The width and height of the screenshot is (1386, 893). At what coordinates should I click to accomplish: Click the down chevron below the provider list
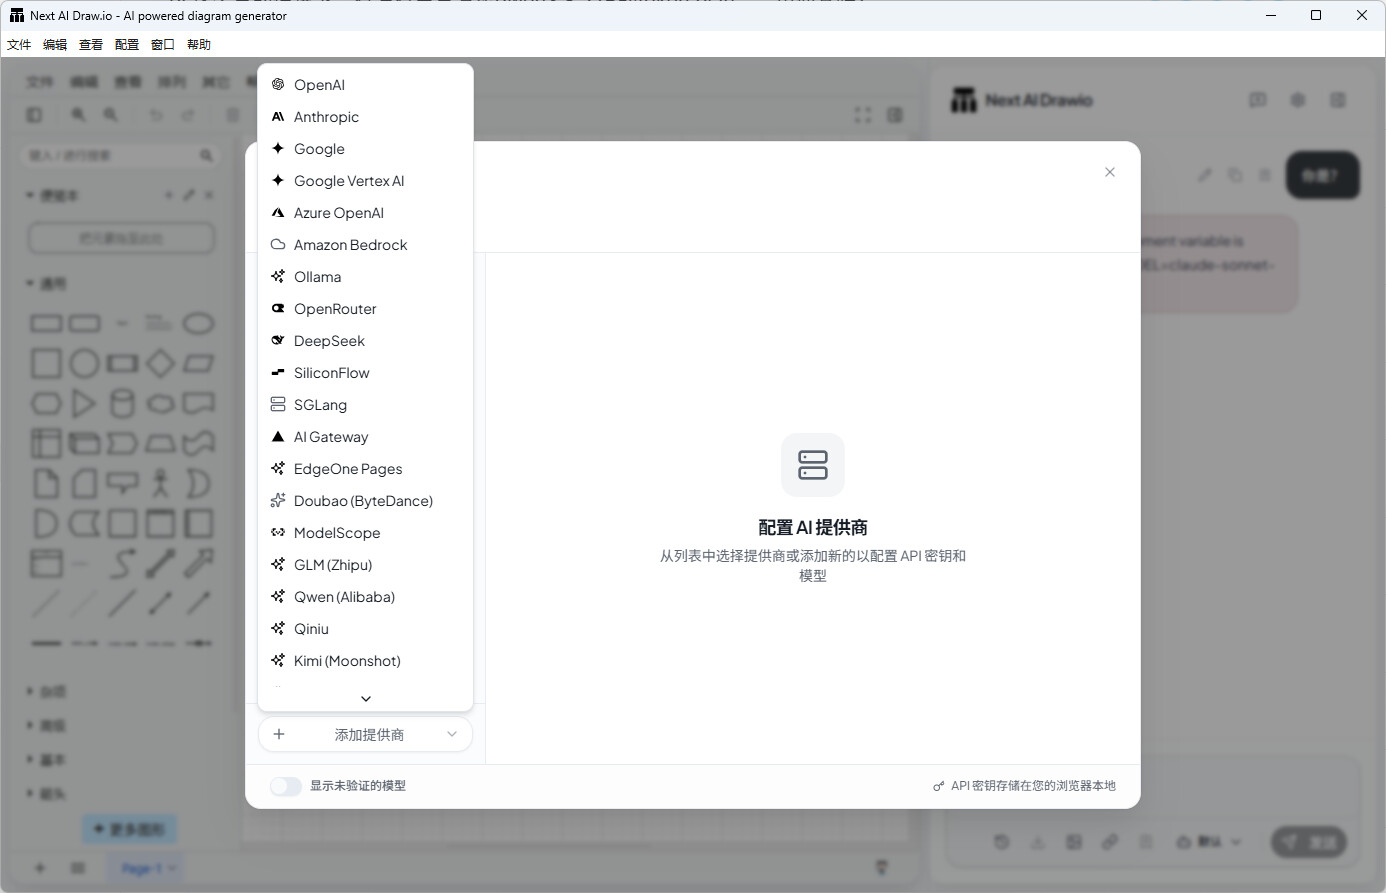(366, 699)
